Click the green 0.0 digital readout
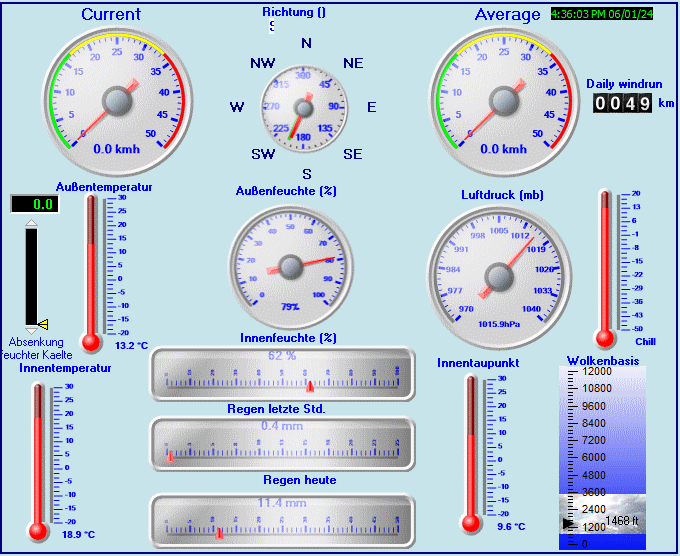Viewport: 680px width, 556px height. (x=32, y=204)
